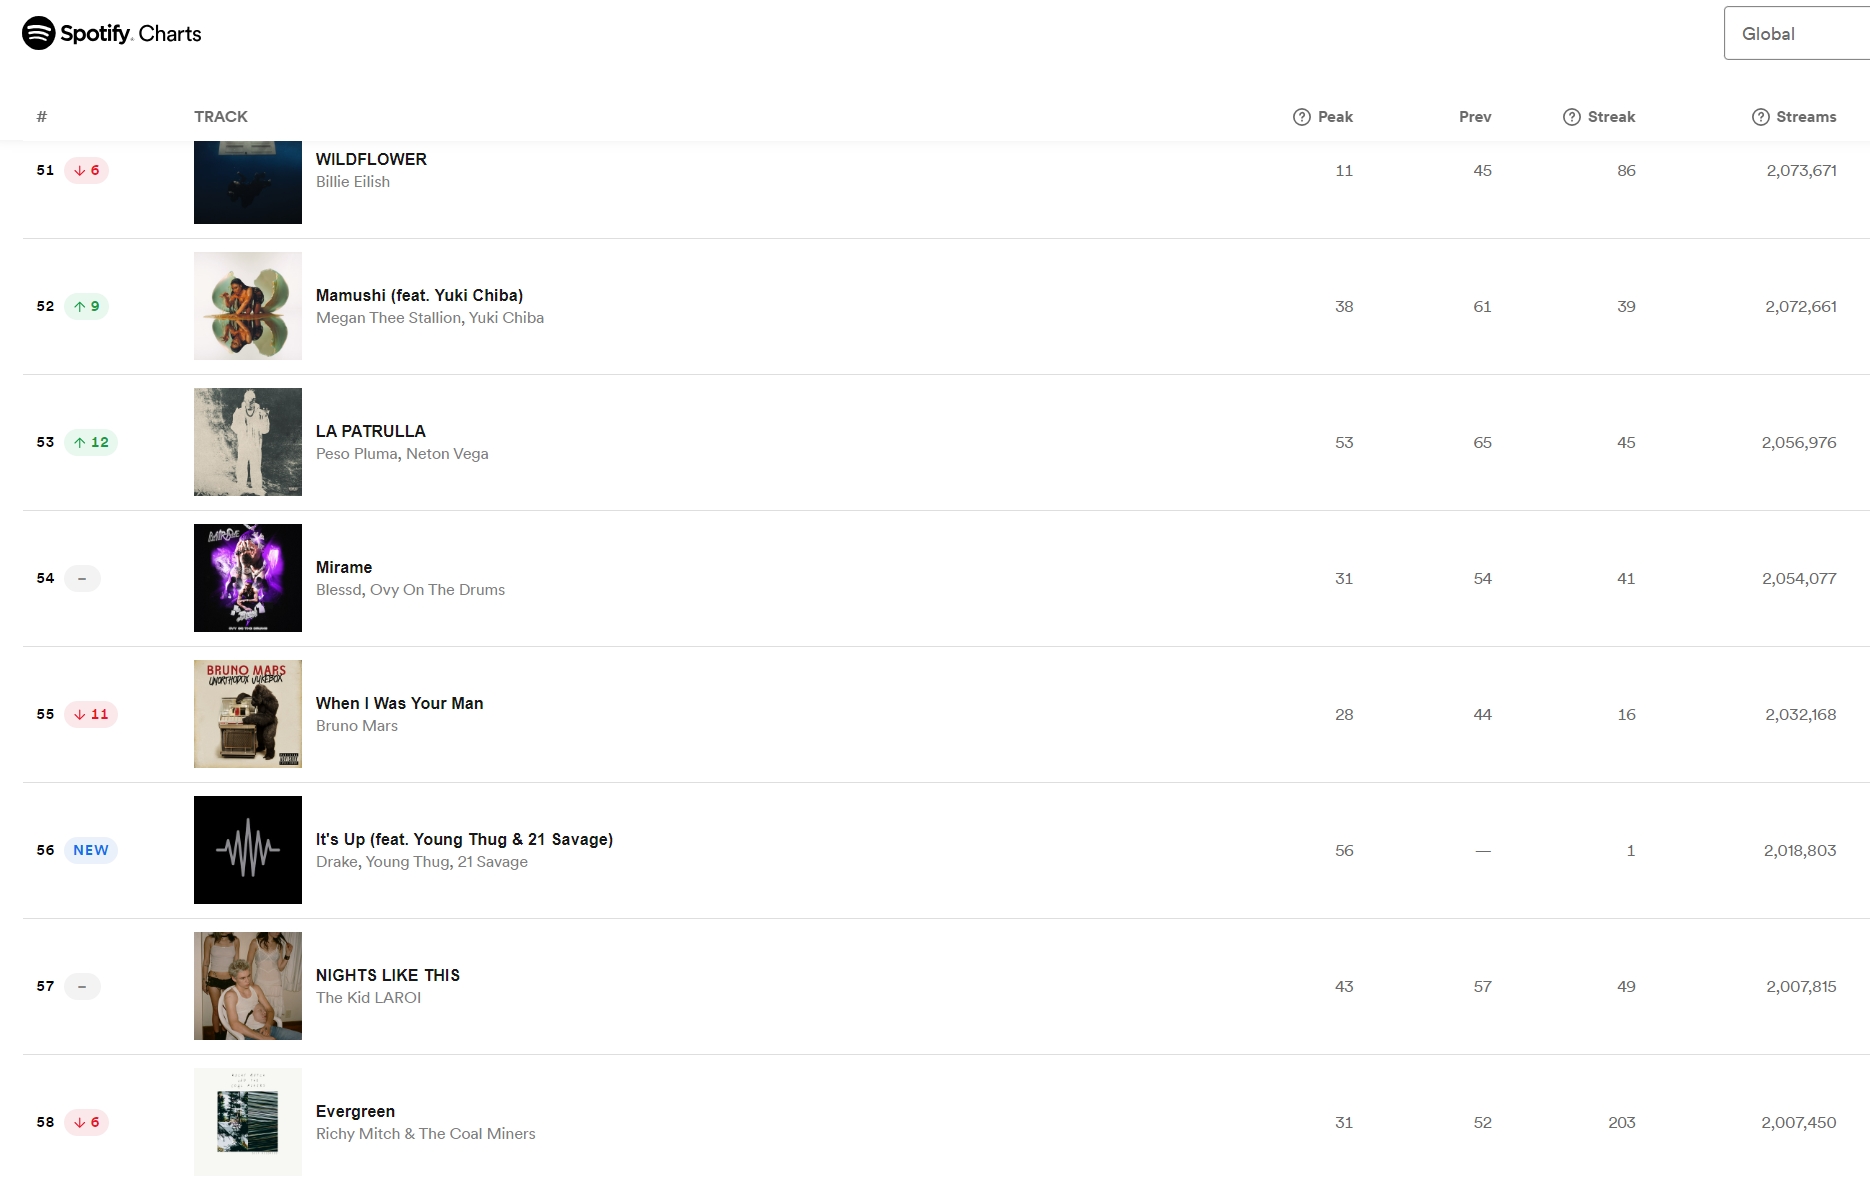Open Mamushi album cover thumbnail
The image size is (1870, 1177).
point(248,306)
